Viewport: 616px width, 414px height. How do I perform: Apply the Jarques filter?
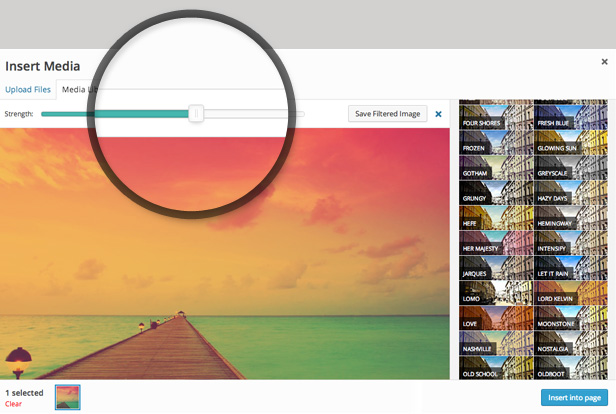point(496,269)
